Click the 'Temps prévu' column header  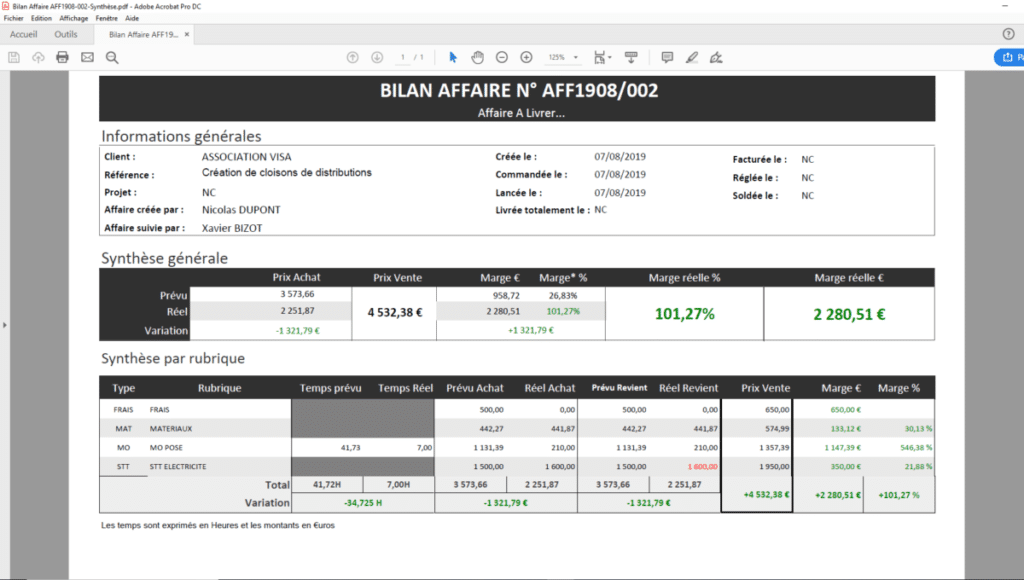[x=330, y=388]
